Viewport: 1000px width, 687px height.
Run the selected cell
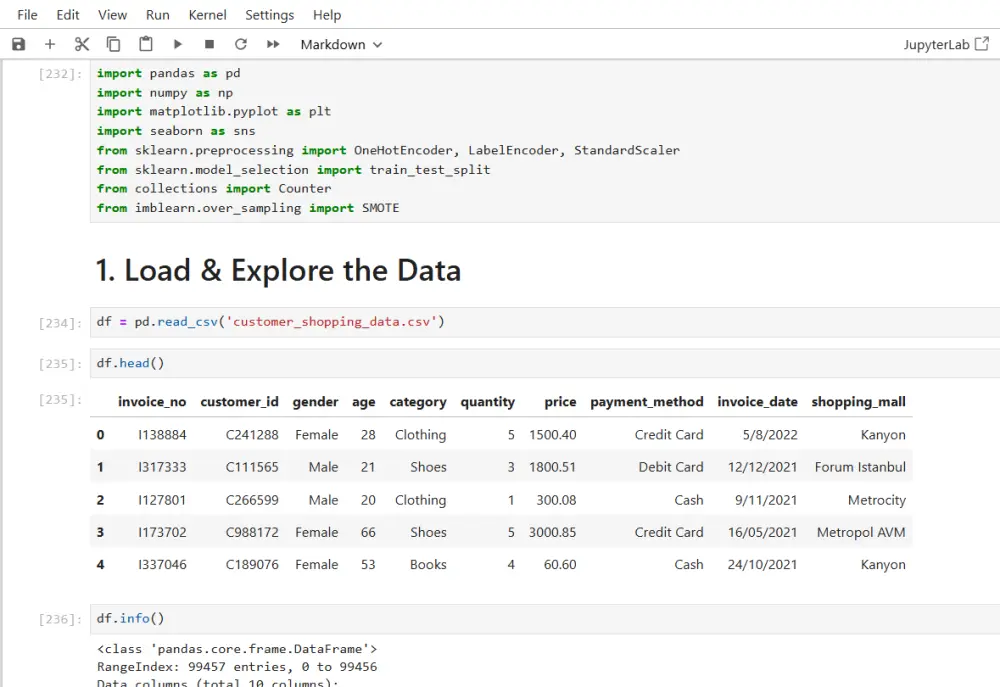tap(178, 44)
